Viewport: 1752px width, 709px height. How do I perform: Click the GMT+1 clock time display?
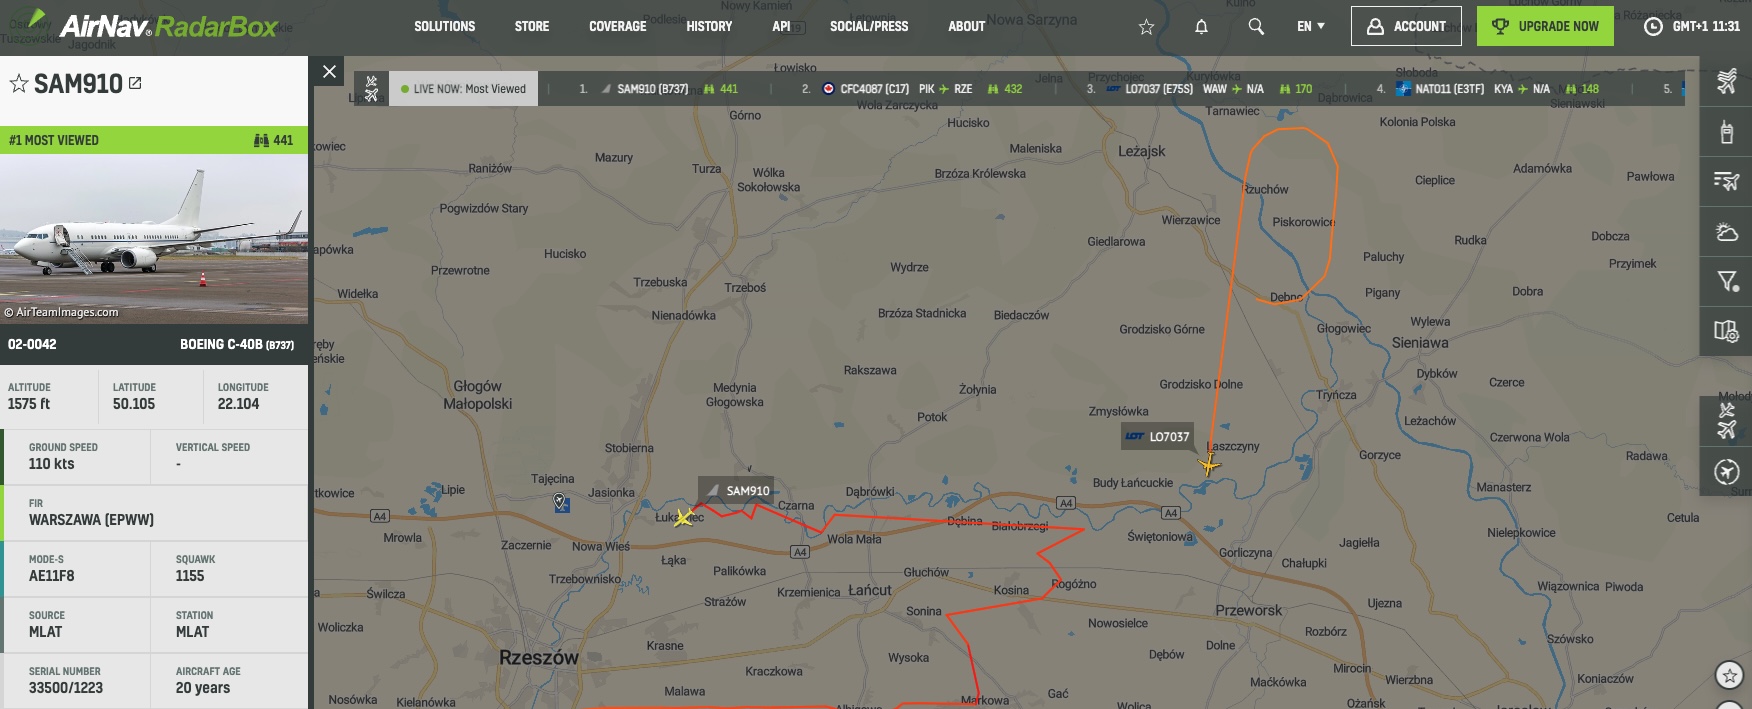(1692, 26)
